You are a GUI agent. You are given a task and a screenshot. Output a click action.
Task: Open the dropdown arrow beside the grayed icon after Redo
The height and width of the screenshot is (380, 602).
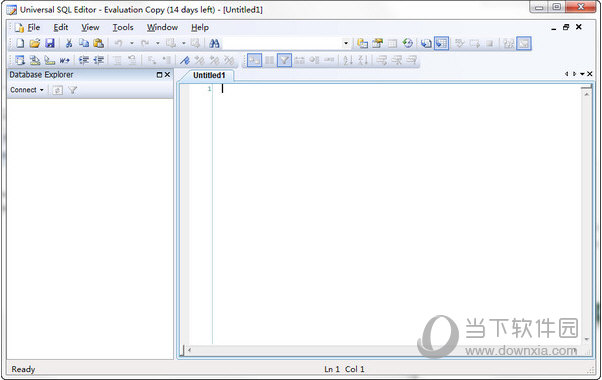click(184, 43)
